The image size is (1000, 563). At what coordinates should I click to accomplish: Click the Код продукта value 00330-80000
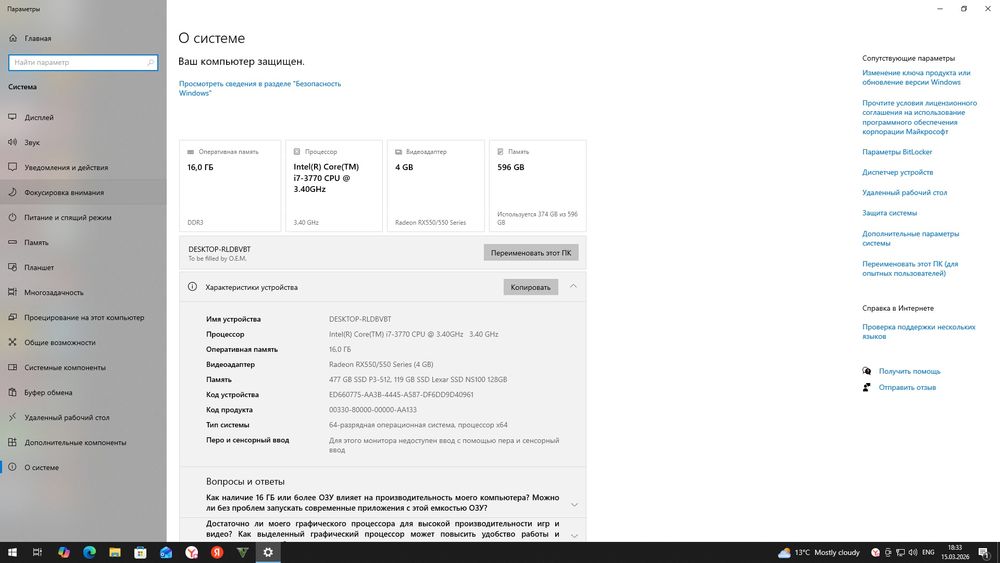pos(372,410)
